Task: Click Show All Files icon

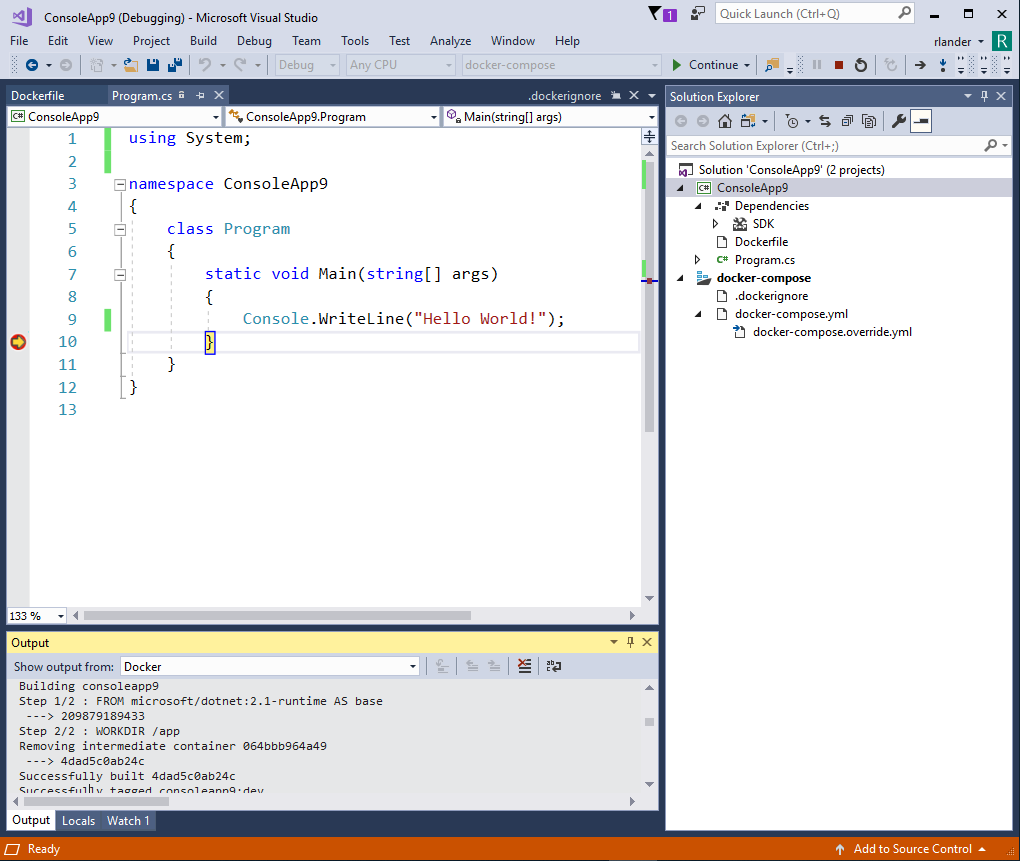Action: [868, 121]
